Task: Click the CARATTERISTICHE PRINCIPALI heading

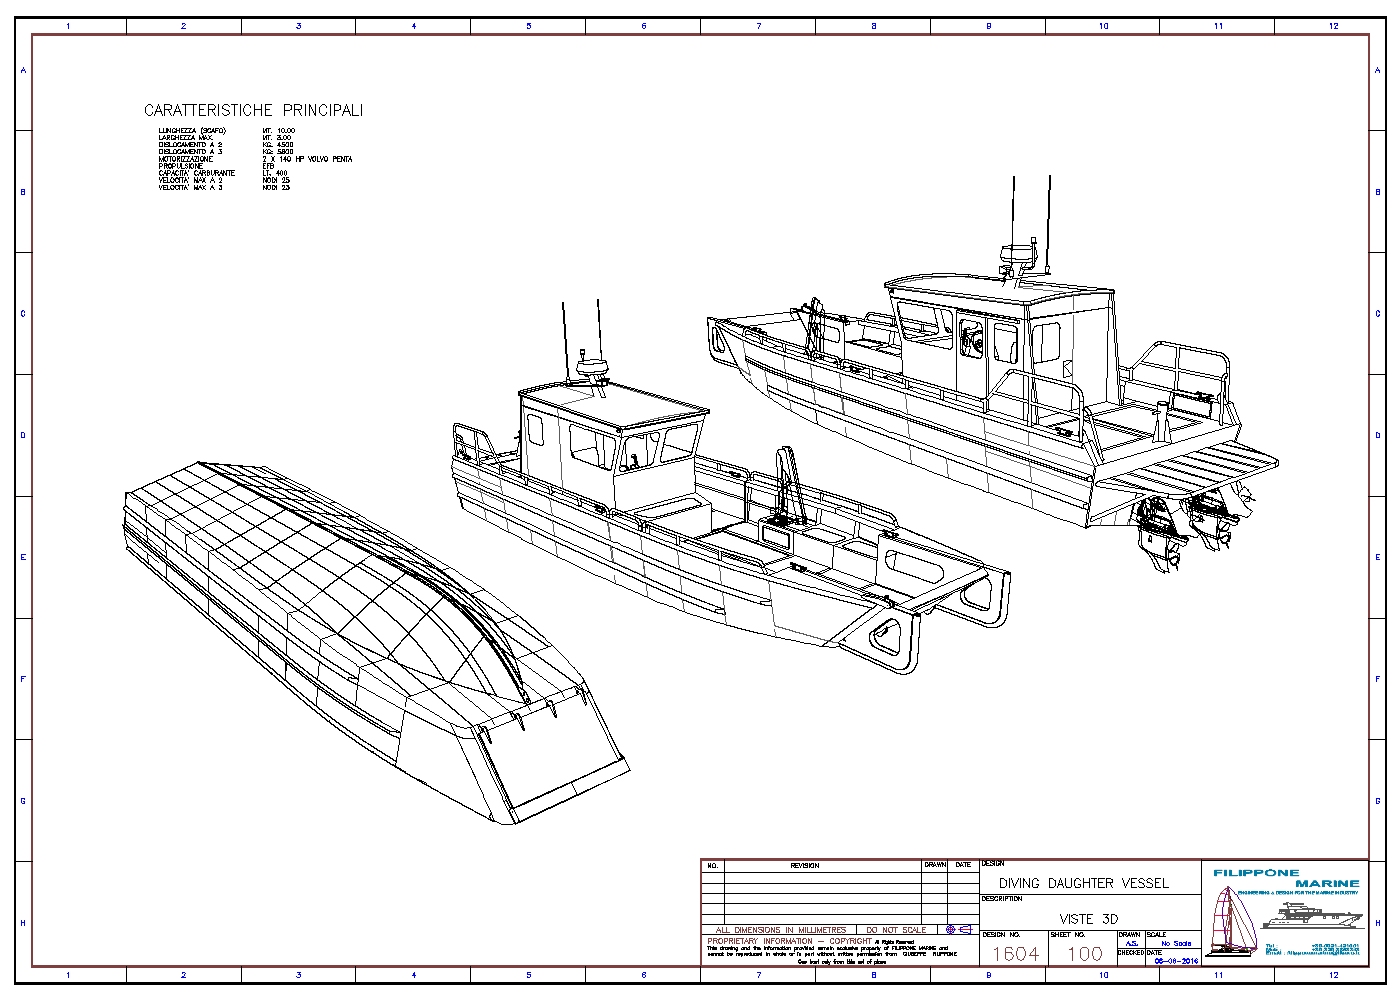Action: 253,110
